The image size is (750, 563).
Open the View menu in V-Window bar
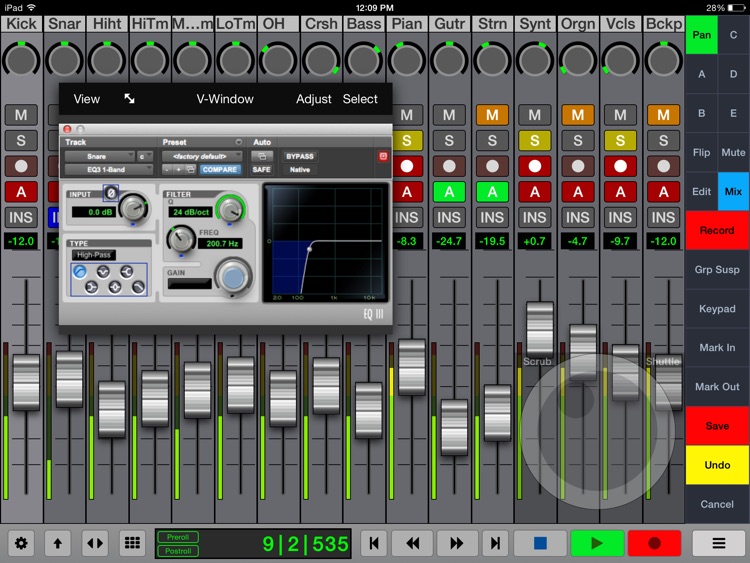[87, 99]
